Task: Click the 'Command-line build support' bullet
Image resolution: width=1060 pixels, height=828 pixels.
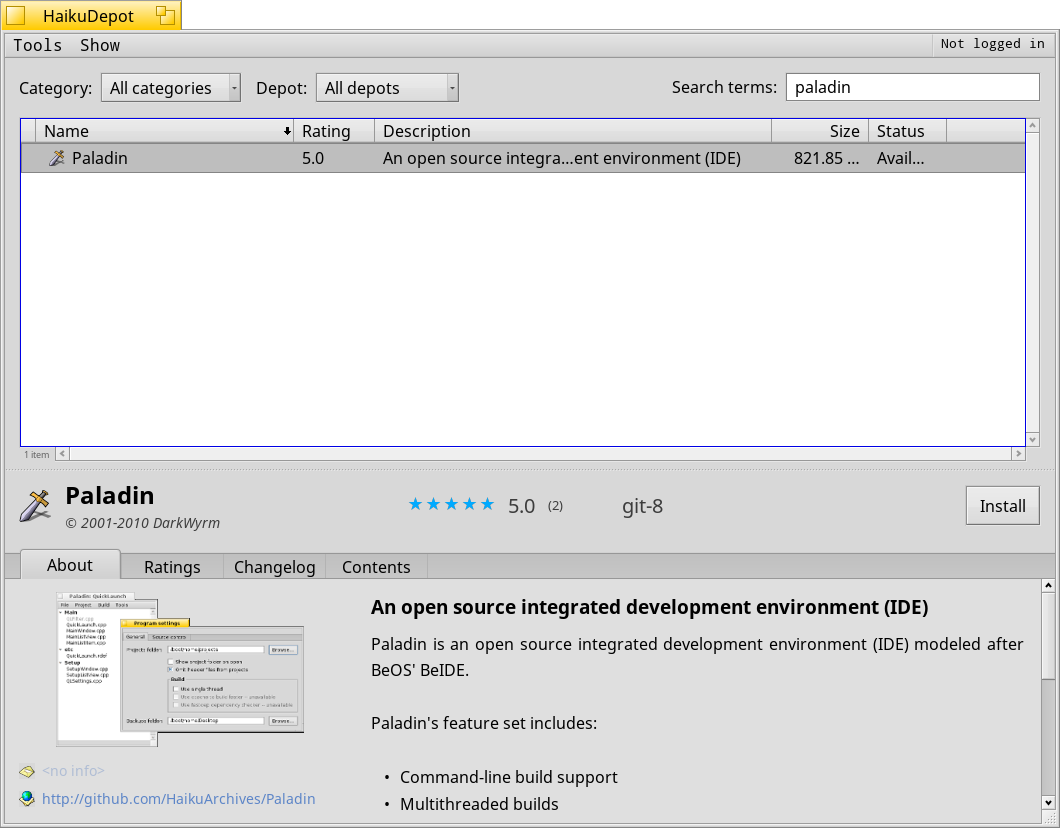Action: coord(508,777)
